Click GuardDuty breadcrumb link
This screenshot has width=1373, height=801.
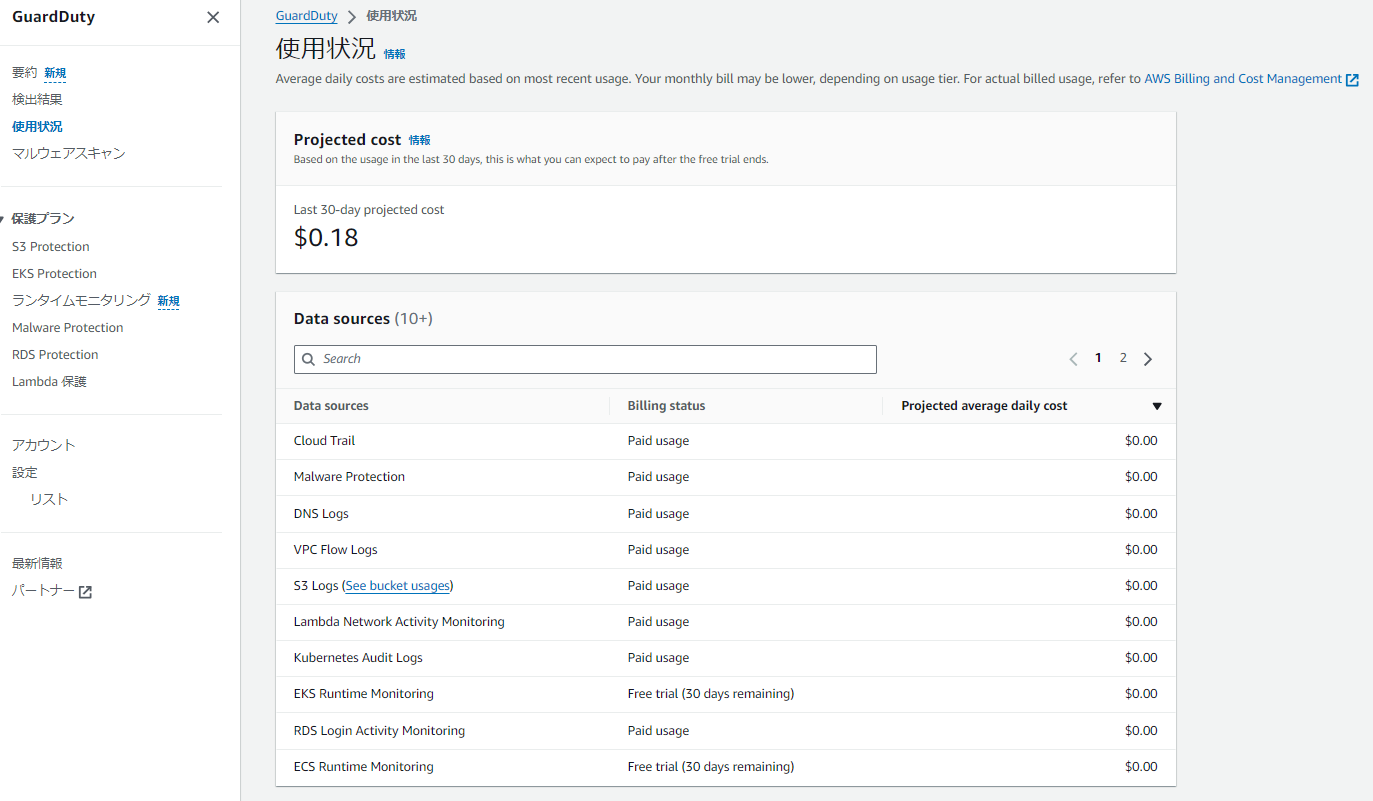(307, 16)
